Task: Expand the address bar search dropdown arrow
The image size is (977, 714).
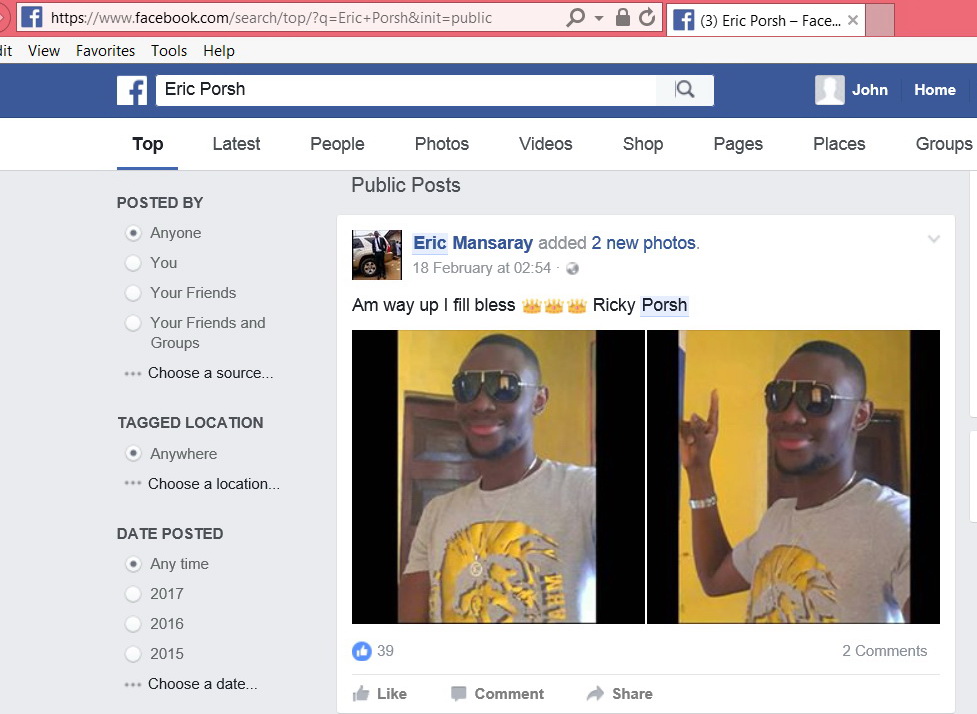Action: pyautogui.click(x=599, y=18)
